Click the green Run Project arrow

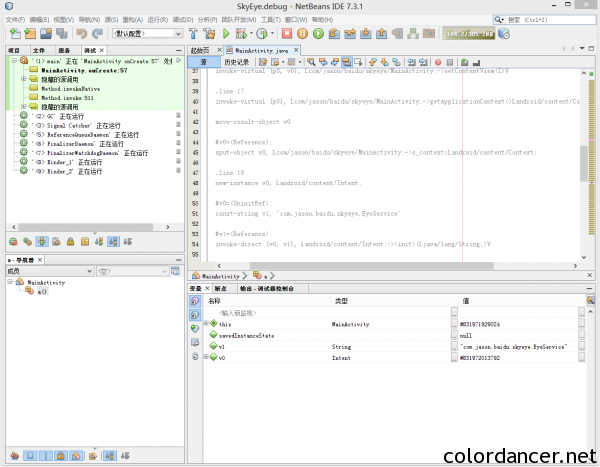click(226, 34)
